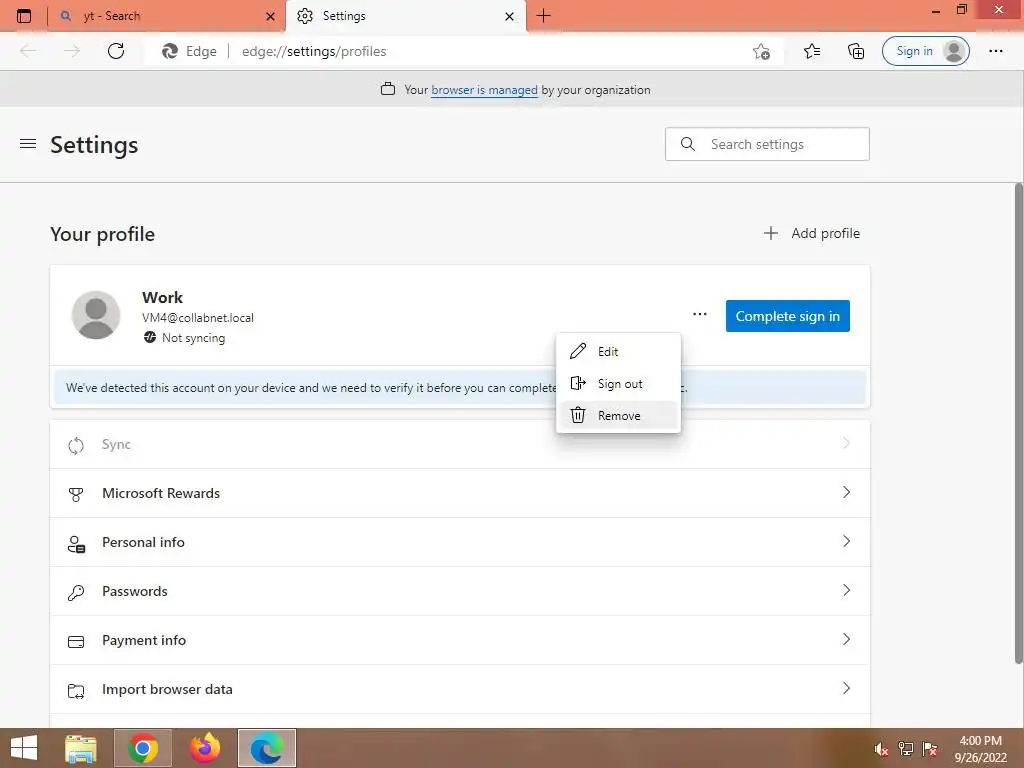
Task: Click the Not syncing status text
Action: 193,338
